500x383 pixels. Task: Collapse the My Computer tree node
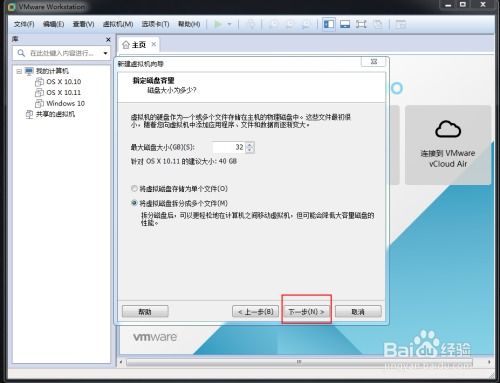click(x=19, y=71)
